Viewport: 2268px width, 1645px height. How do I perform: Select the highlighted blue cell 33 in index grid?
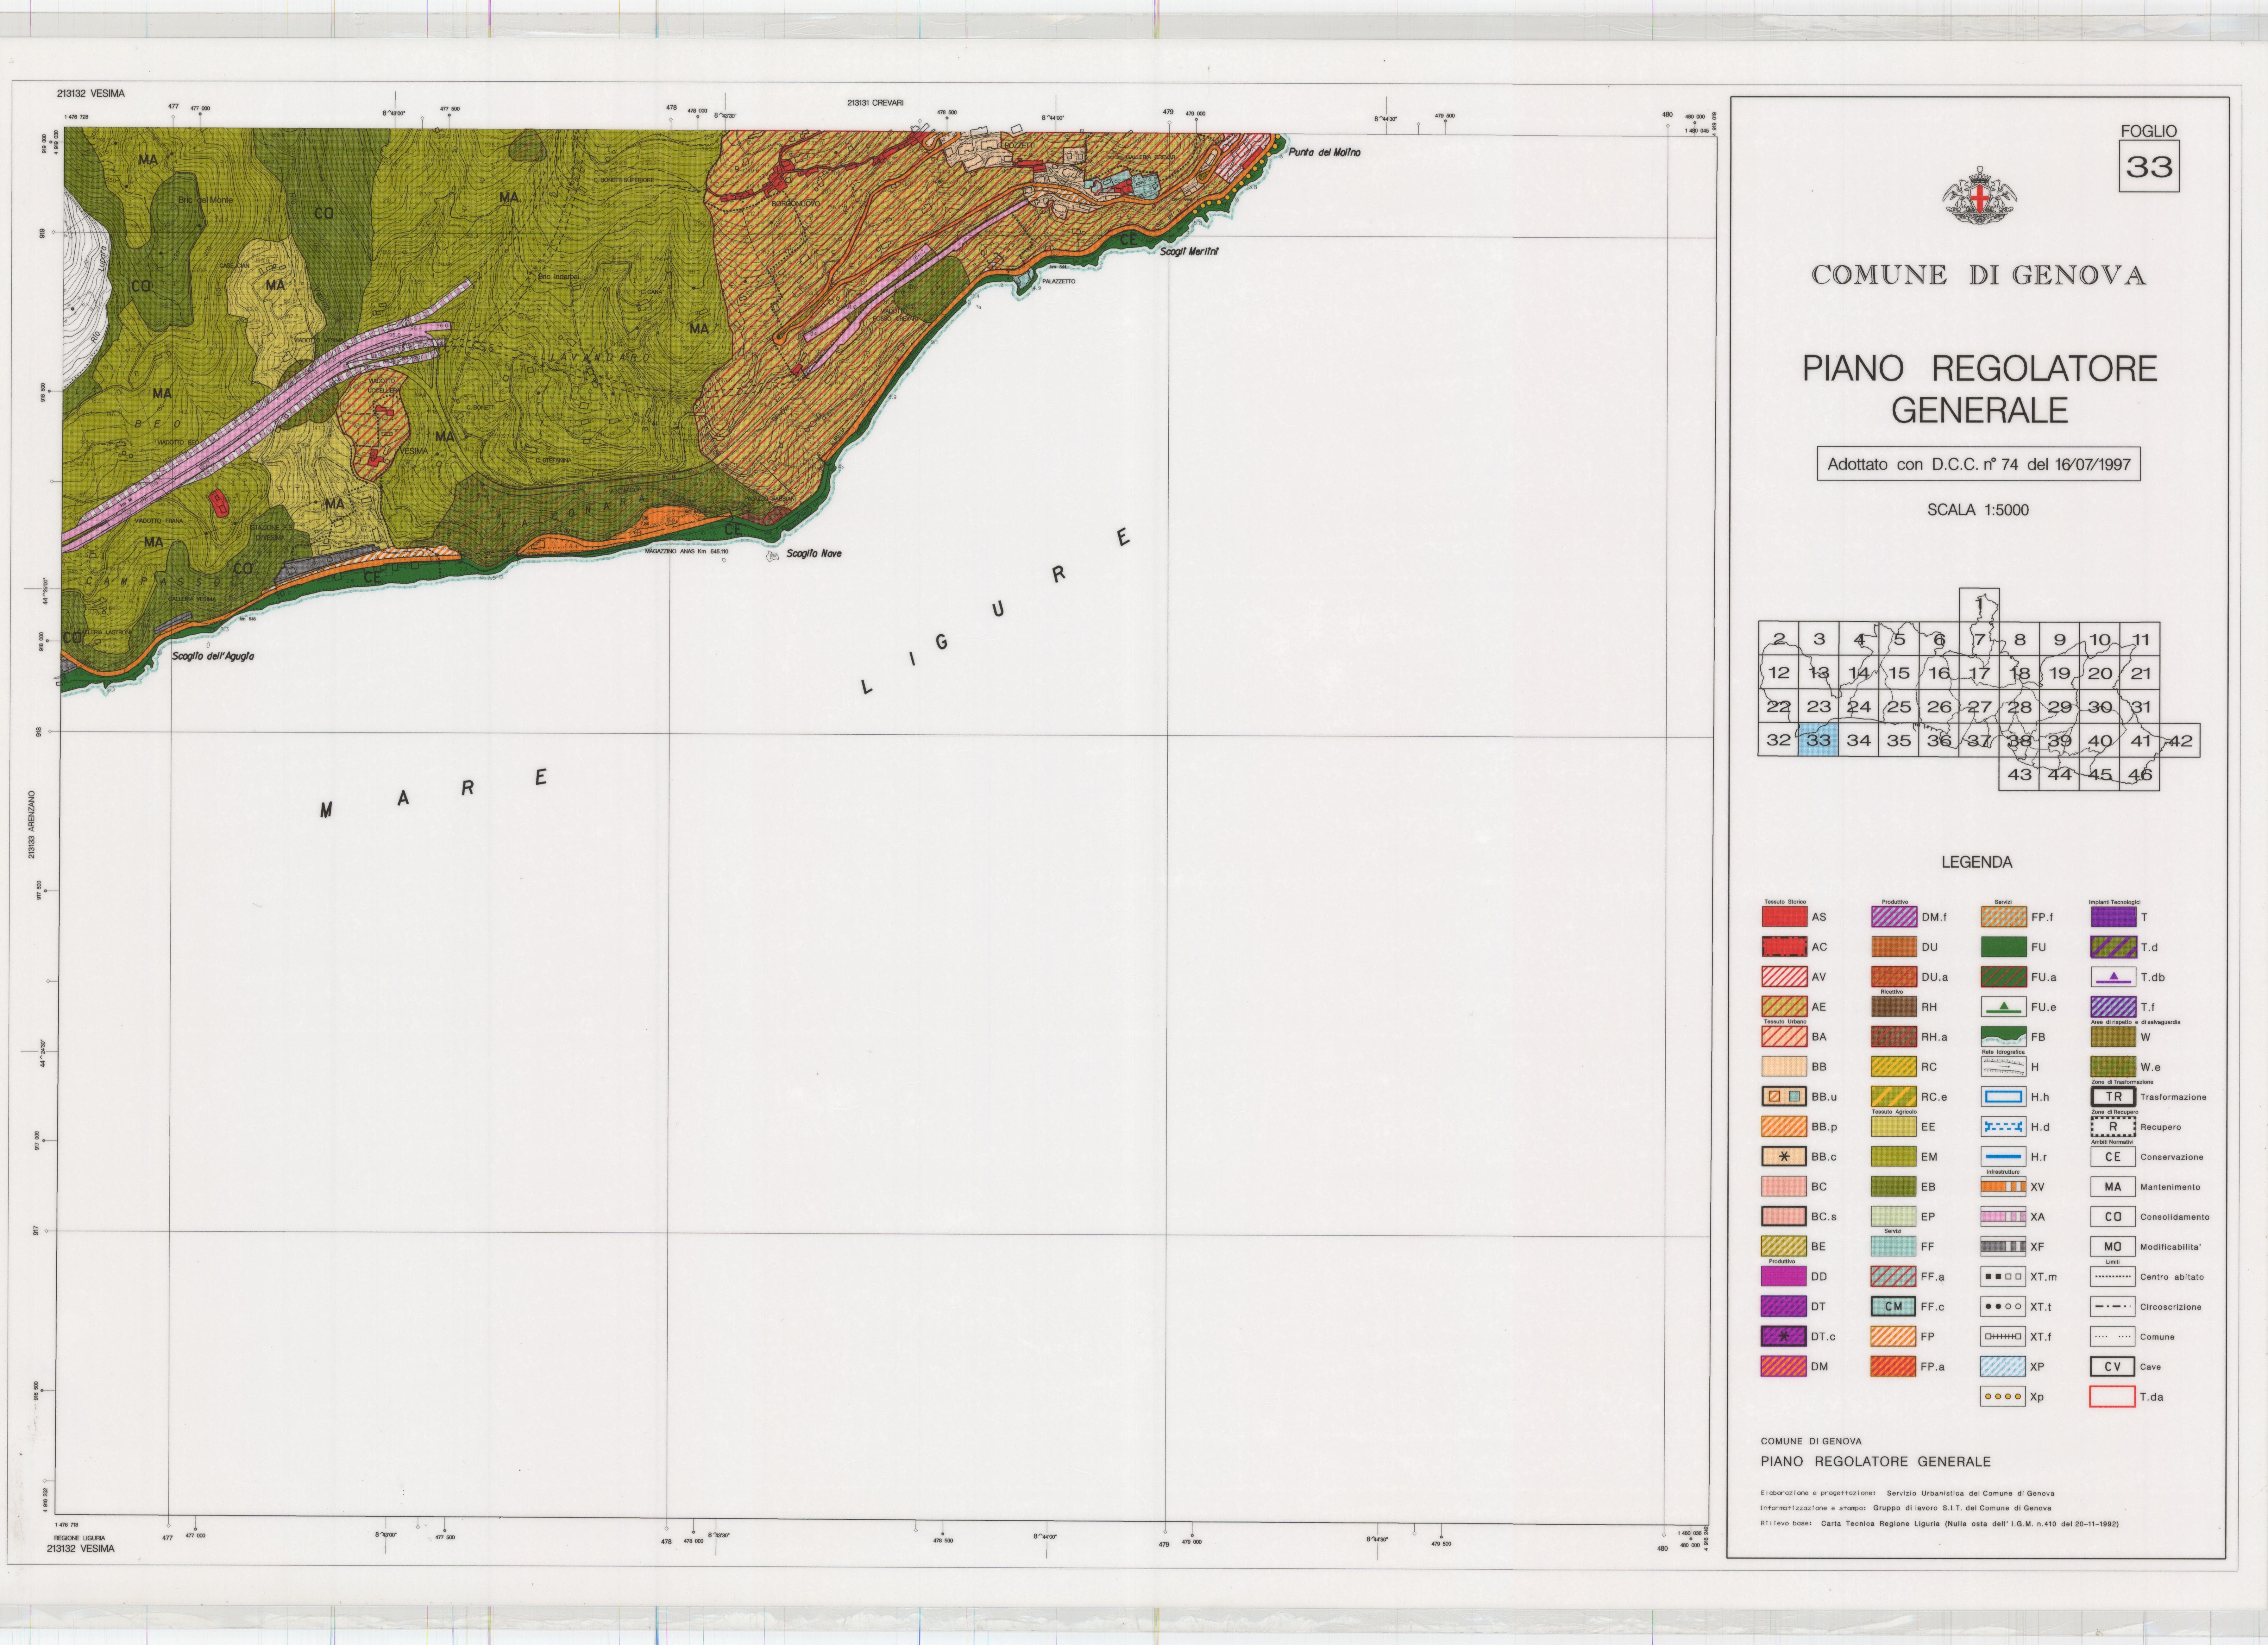coord(1818,740)
